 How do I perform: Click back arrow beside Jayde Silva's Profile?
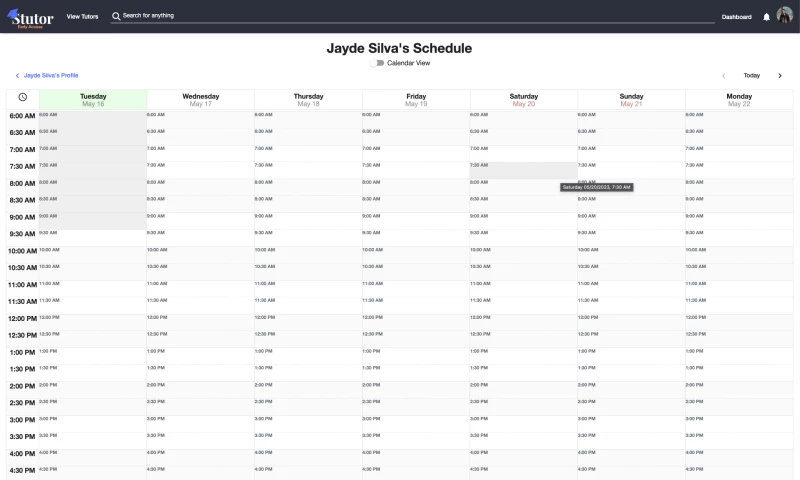[17, 76]
